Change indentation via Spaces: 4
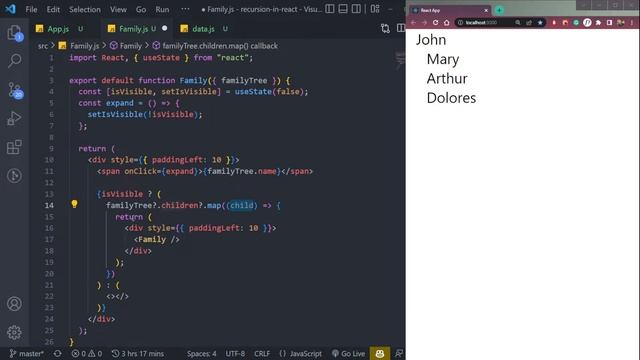Image resolution: width=640 pixels, height=360 pixels. (x=202, y=353)
